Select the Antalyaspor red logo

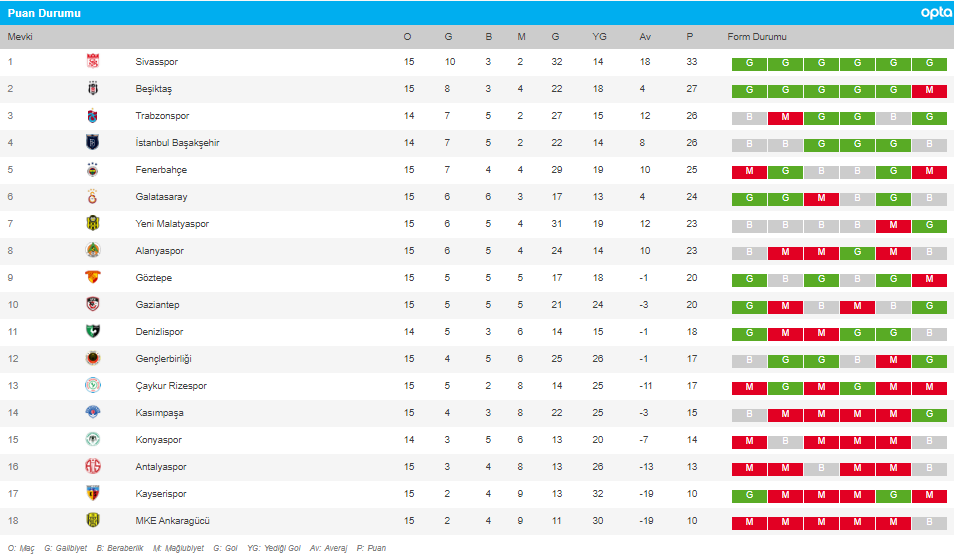[92, 467]
